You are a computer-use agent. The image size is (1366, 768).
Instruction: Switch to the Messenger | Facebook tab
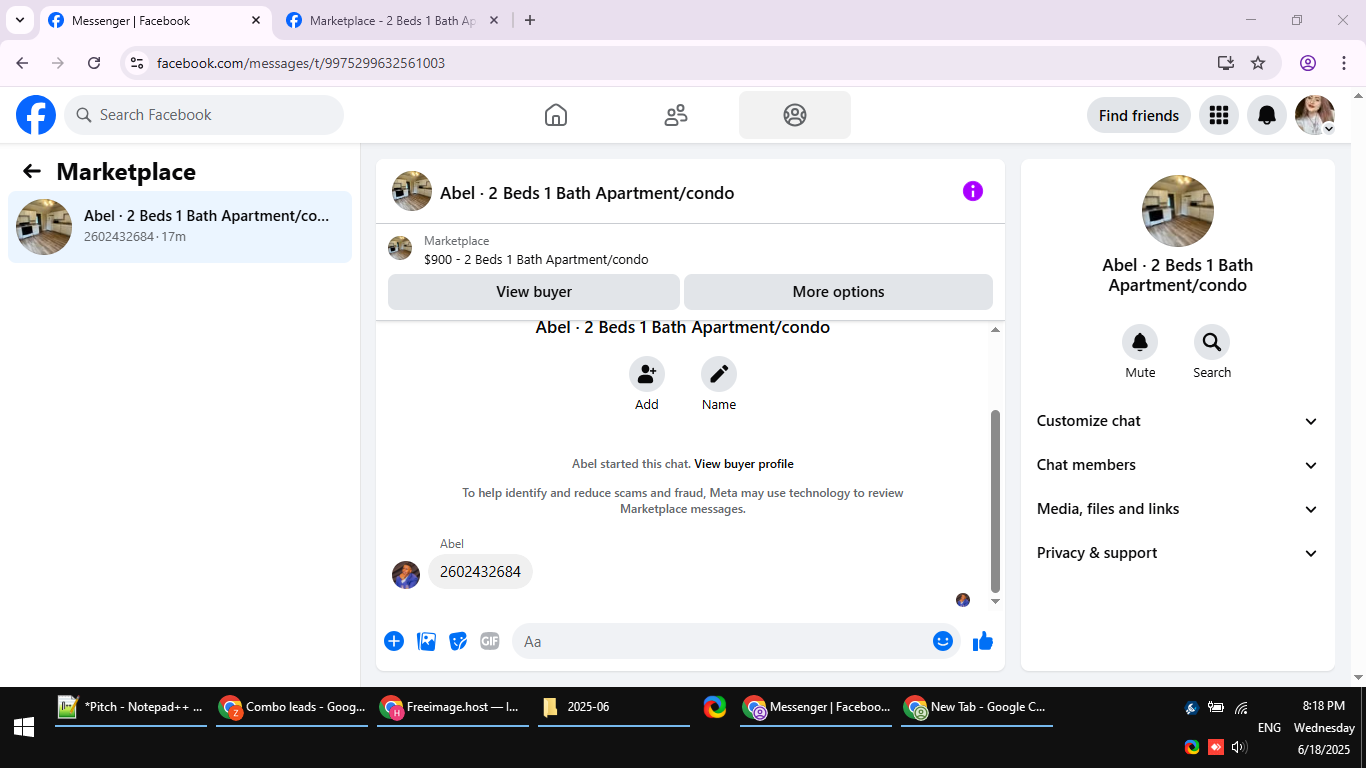[154, 20]
